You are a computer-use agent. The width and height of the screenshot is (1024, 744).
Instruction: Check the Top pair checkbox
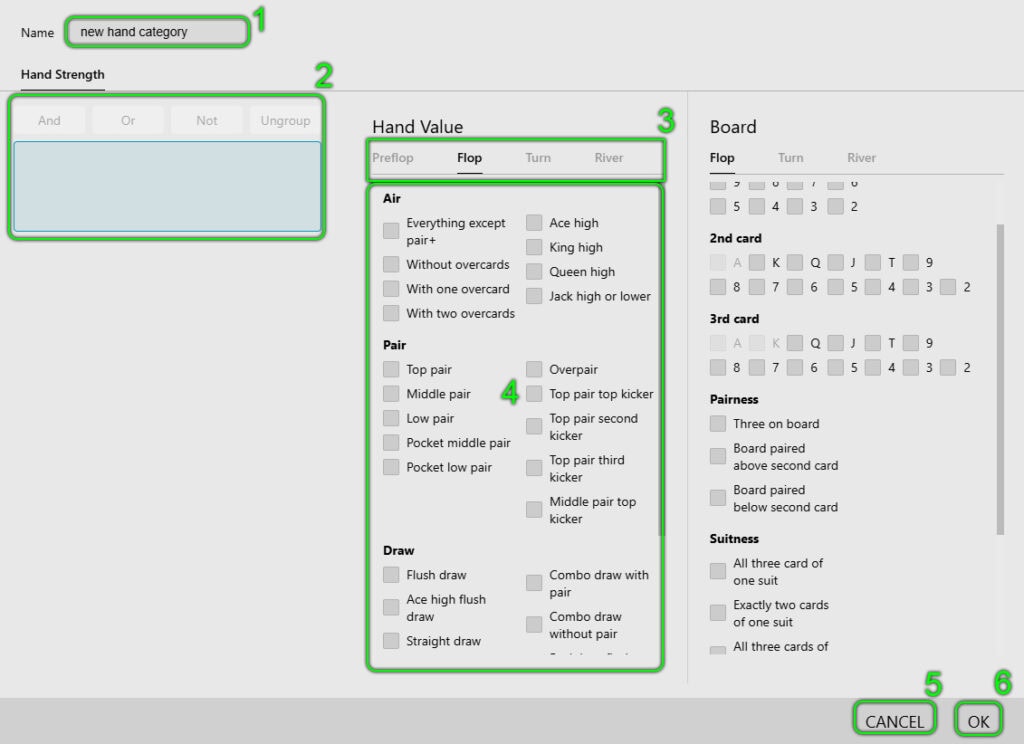coord(391,370)
